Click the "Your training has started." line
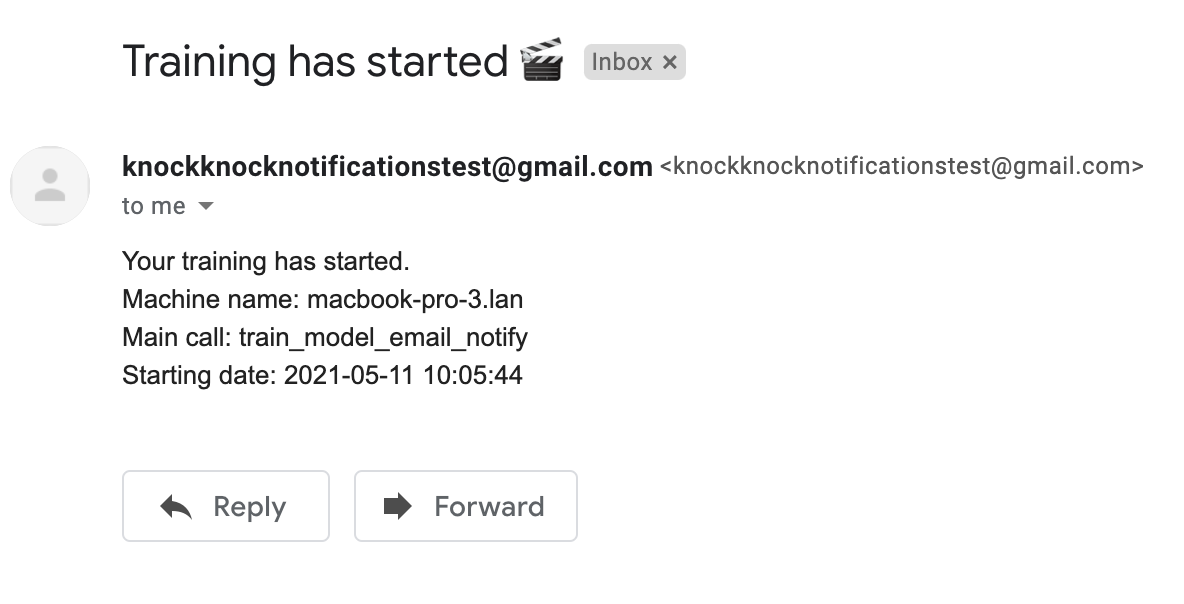Viewport: 1184px width, 604px height. [x=266, y=262]
